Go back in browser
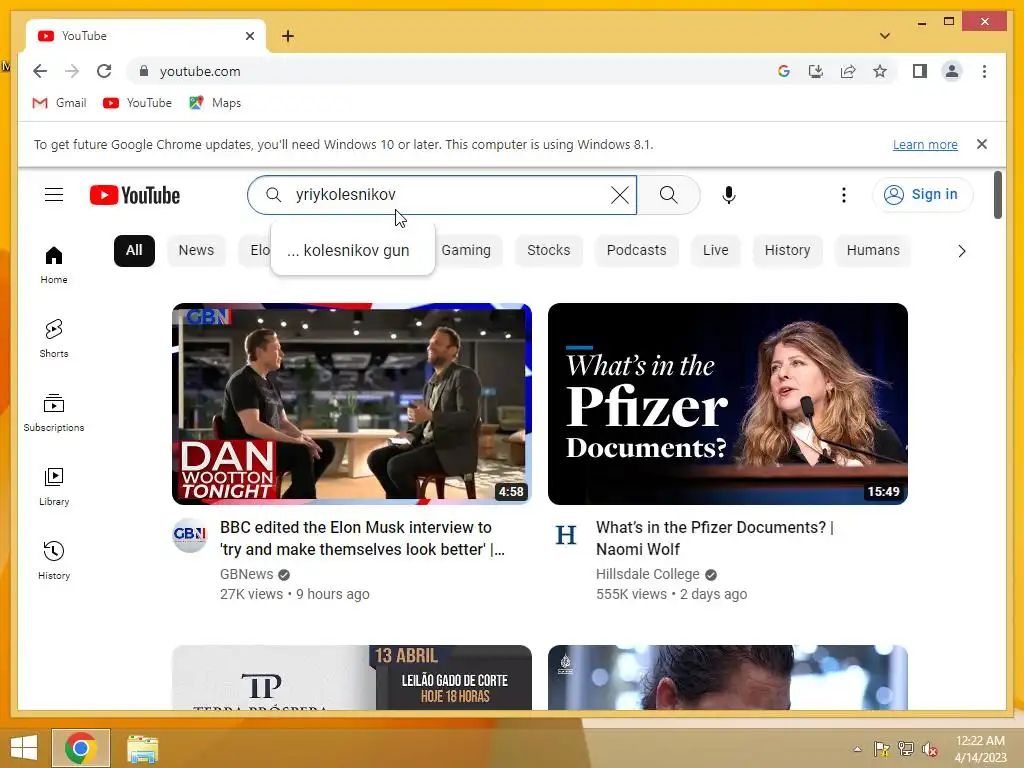Viewport: 1024px width, 768px height. click(40, 71)
